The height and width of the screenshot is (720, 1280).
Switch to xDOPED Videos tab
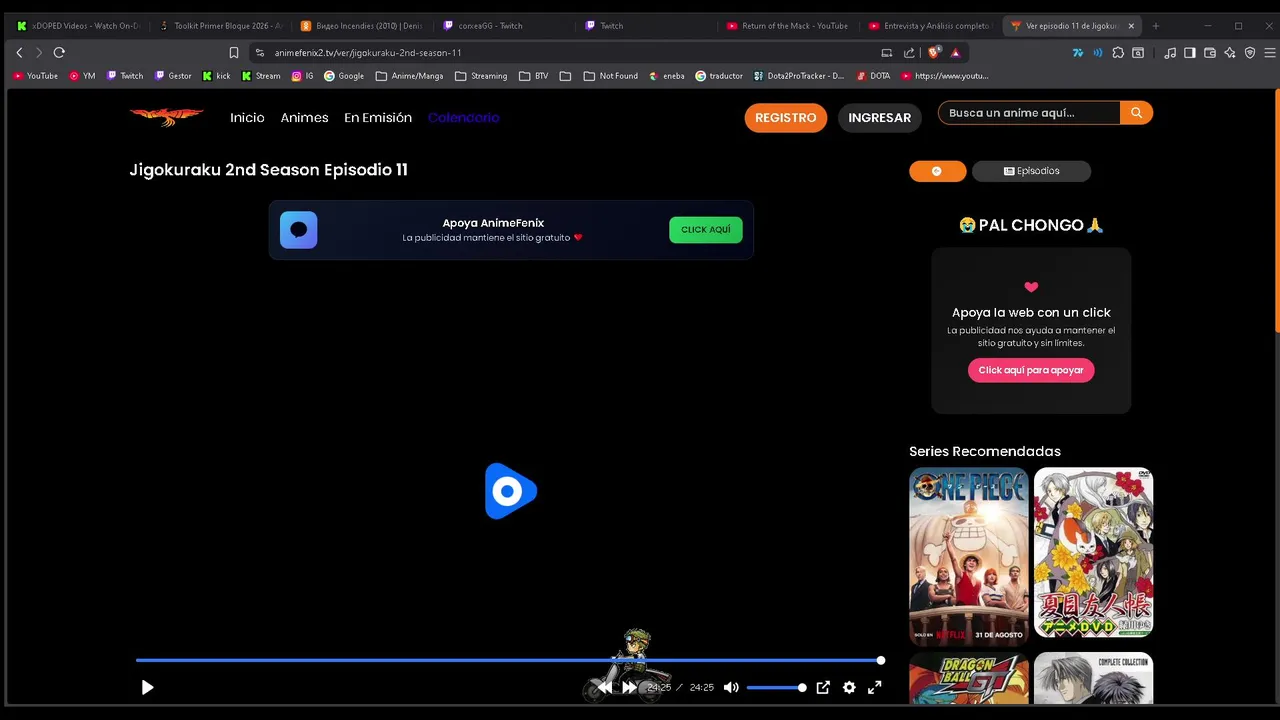(x=78, y=26)
